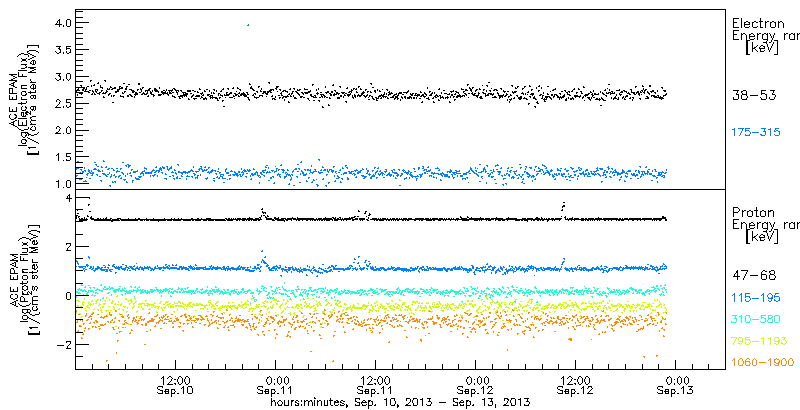Click the 115-195 proton energy legend label
Screen dimensions: 800x410
tap(756, 298)
